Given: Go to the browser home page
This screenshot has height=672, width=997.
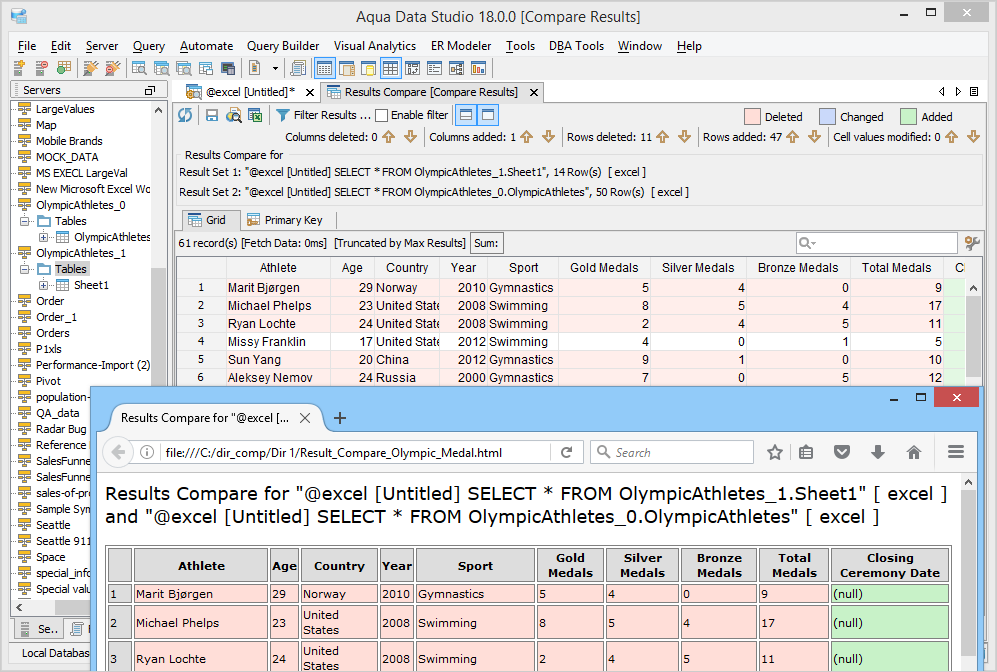Looking at the screenshot, I should 913,452.
